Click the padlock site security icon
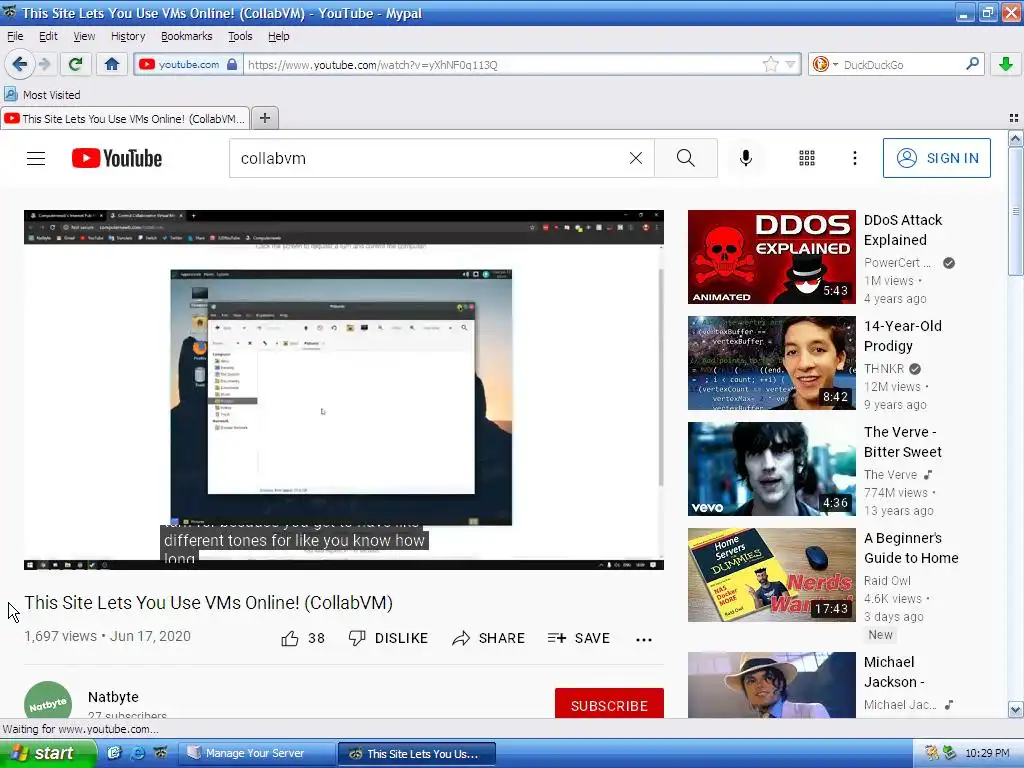This screenshot has height=768, width=1024. tap(232, 64)
